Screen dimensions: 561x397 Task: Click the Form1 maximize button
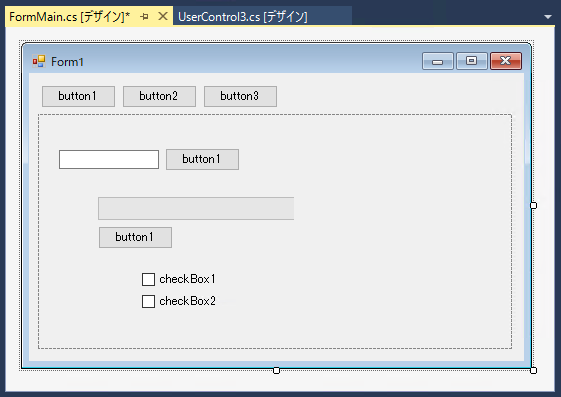472,61
